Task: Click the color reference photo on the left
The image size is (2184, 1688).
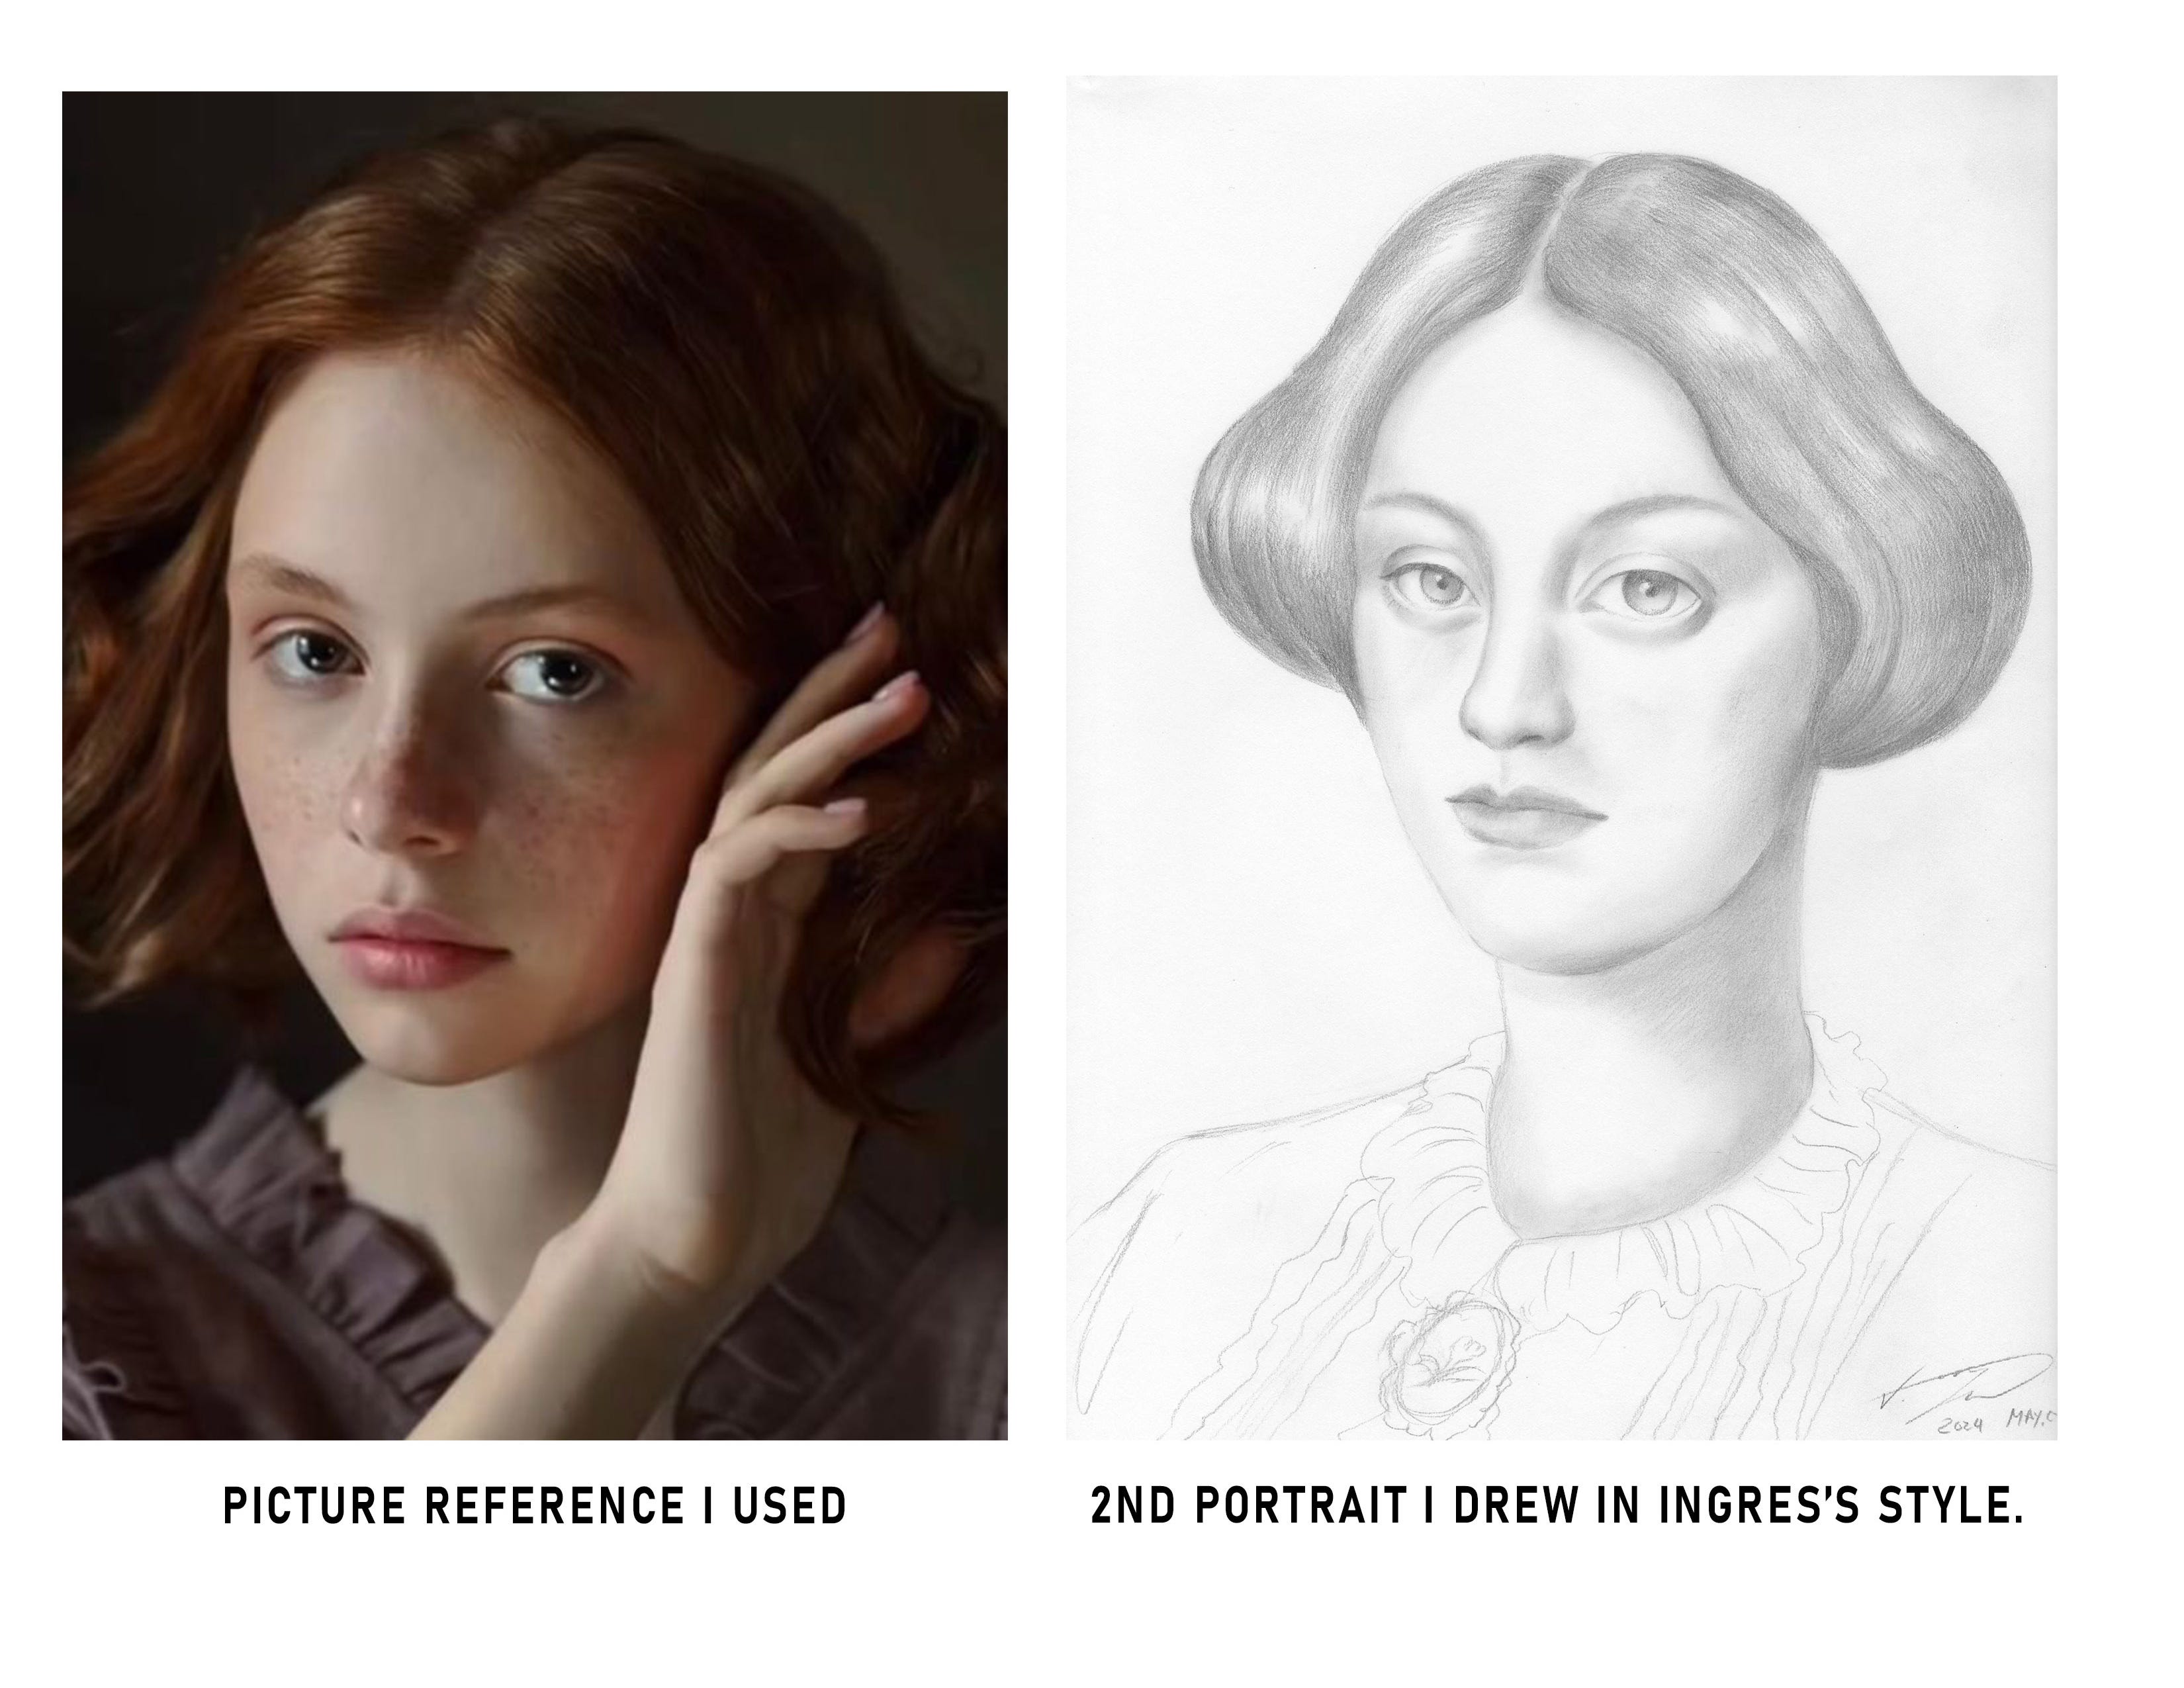Action: (x=534, y=765)
